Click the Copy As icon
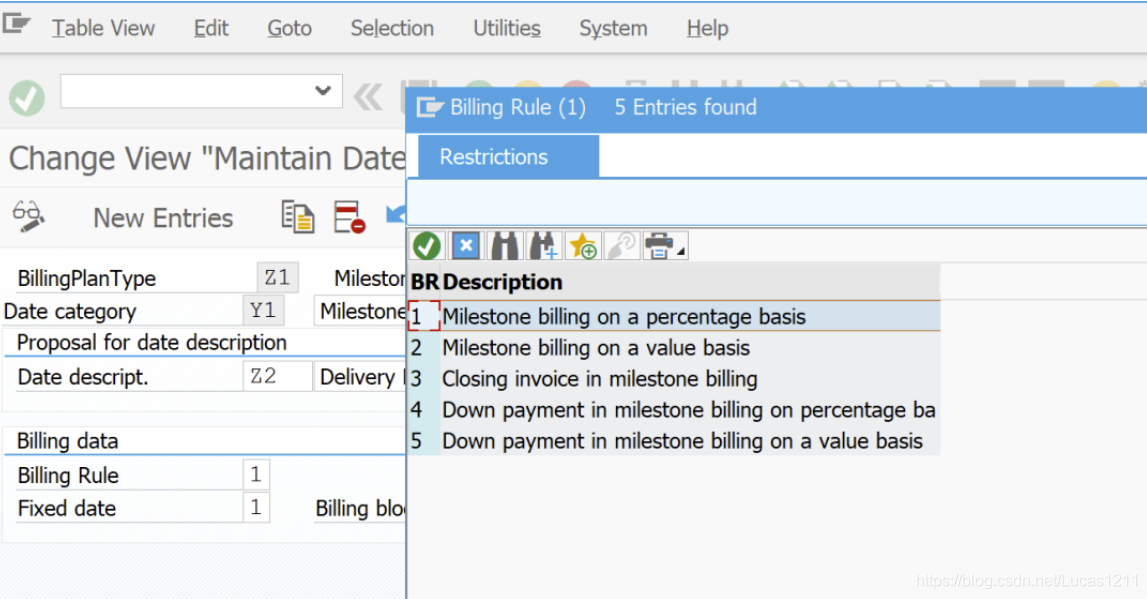 tap(298, 217)
